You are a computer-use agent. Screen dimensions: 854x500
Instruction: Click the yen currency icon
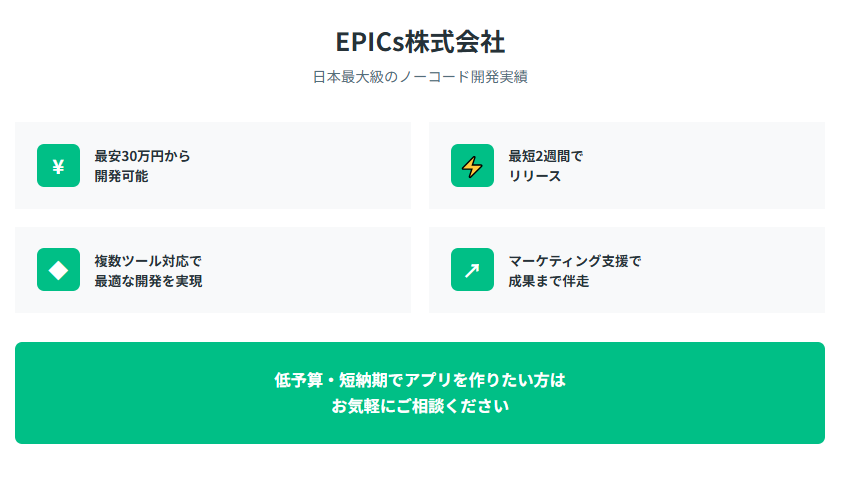(58, 166)
